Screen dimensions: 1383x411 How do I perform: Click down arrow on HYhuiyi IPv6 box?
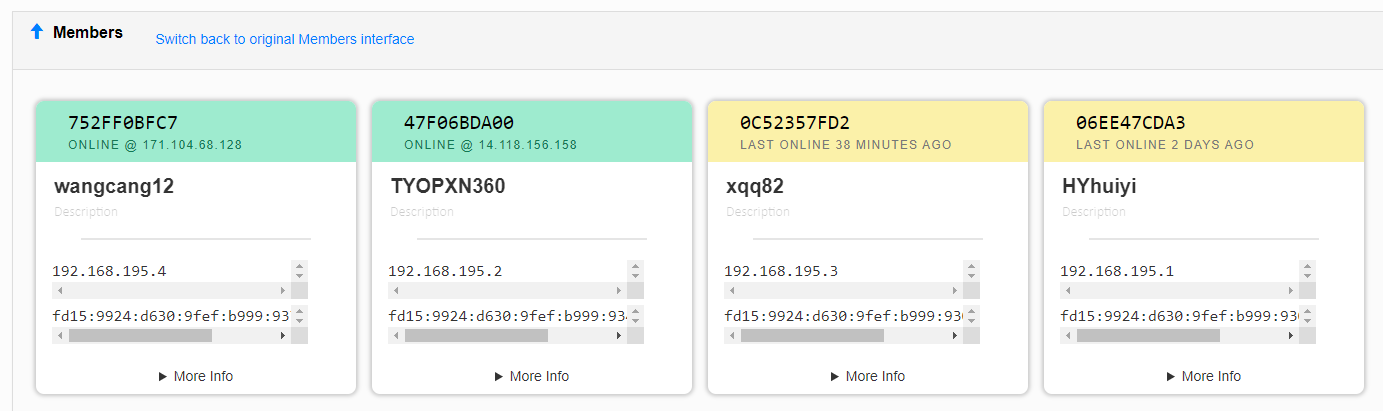tap(1308, 322)
